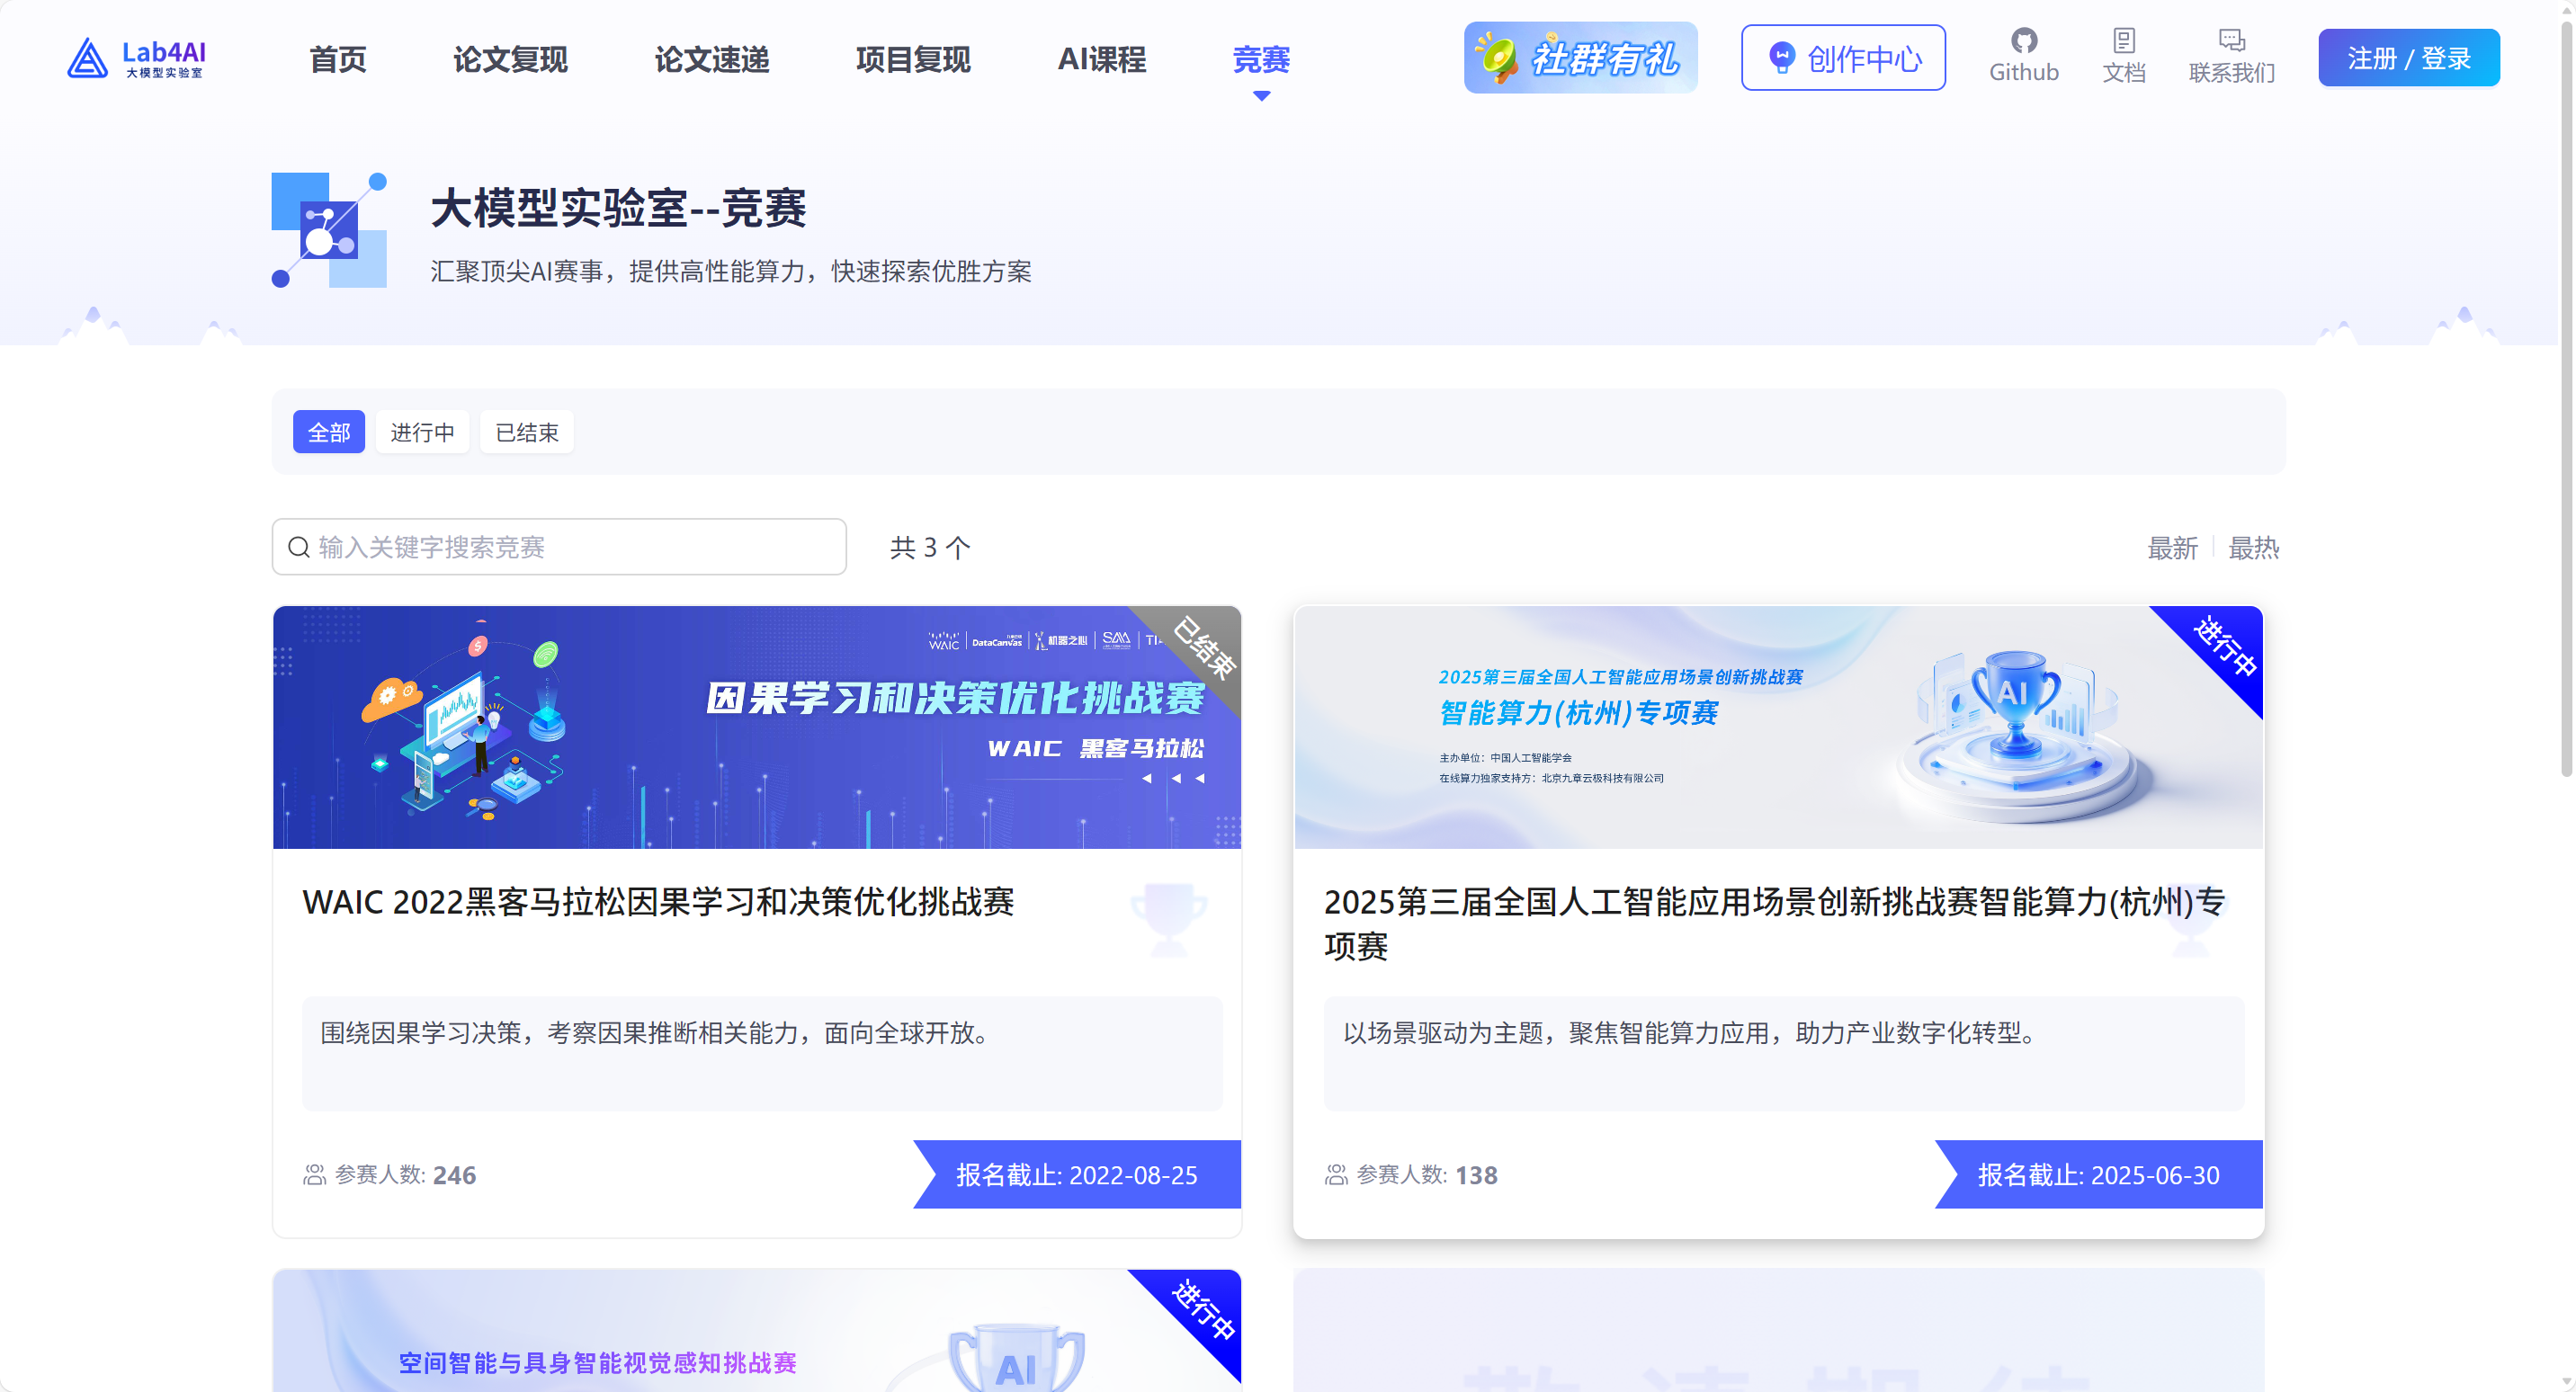Go to 首页 in the navigation

pos(338,60)
